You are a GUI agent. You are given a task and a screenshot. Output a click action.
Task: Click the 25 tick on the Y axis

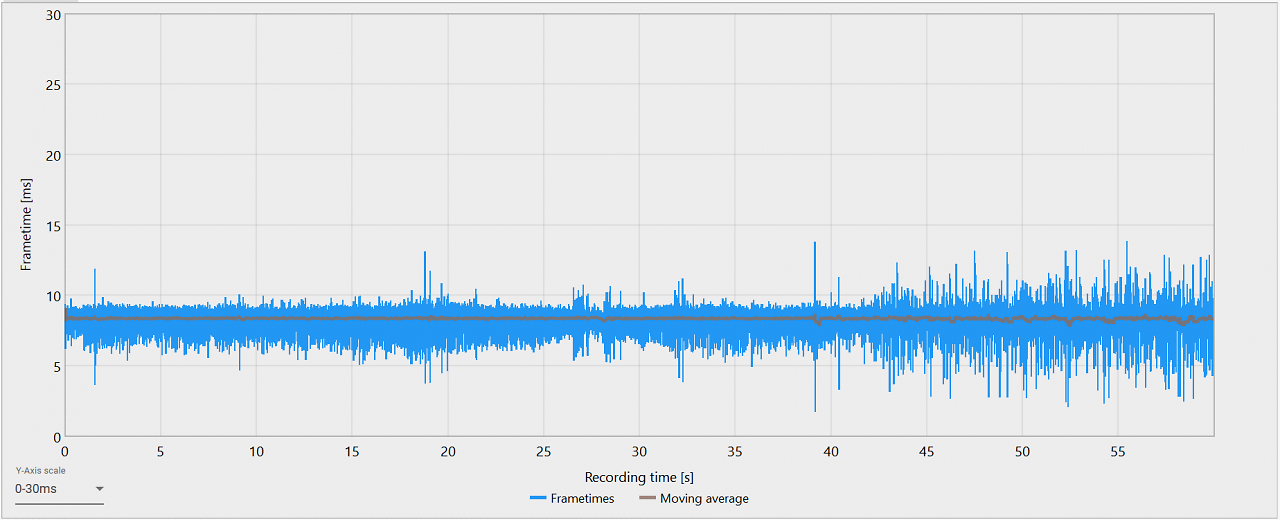[x=54, y=85]
